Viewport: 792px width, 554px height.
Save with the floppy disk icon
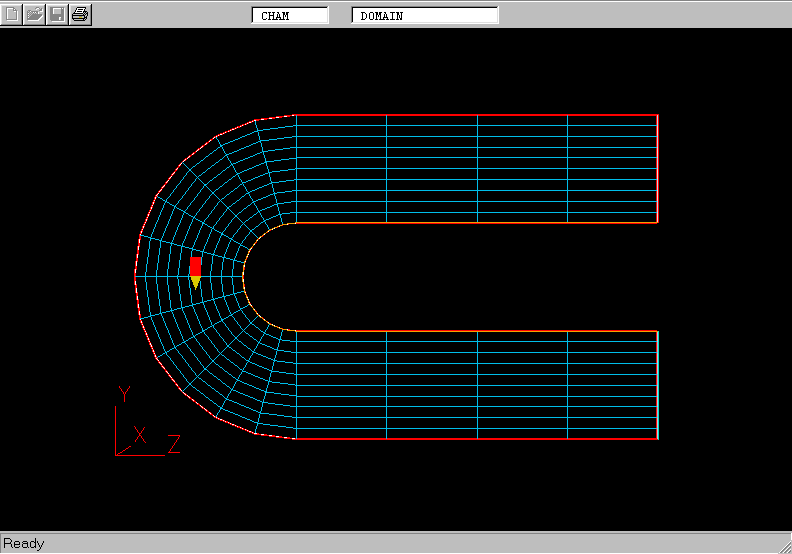[x=58, y=14]
